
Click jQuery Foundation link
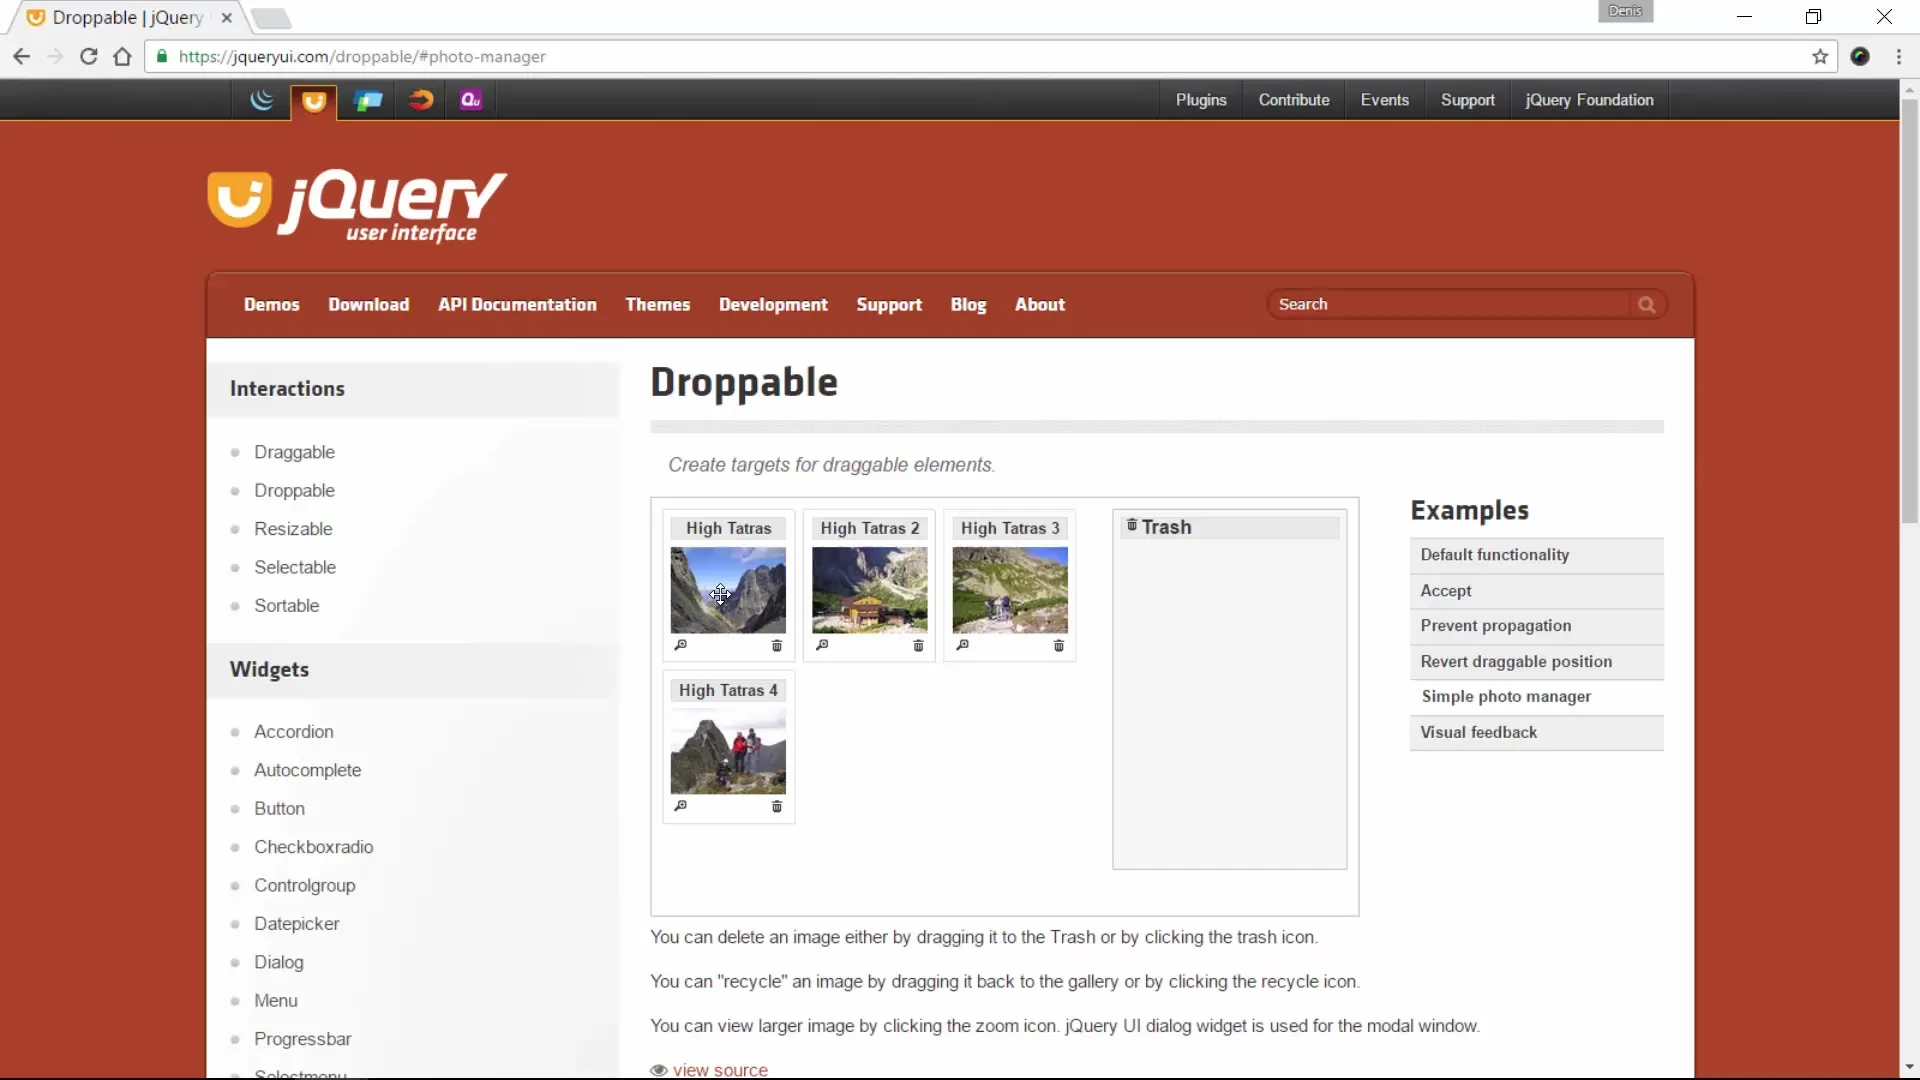(1589, 100)
